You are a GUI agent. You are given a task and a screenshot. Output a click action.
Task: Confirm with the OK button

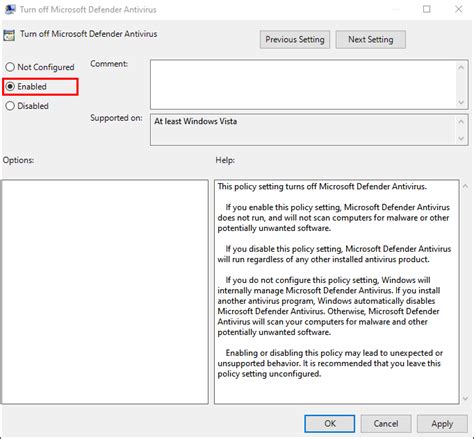coord(330,424)
